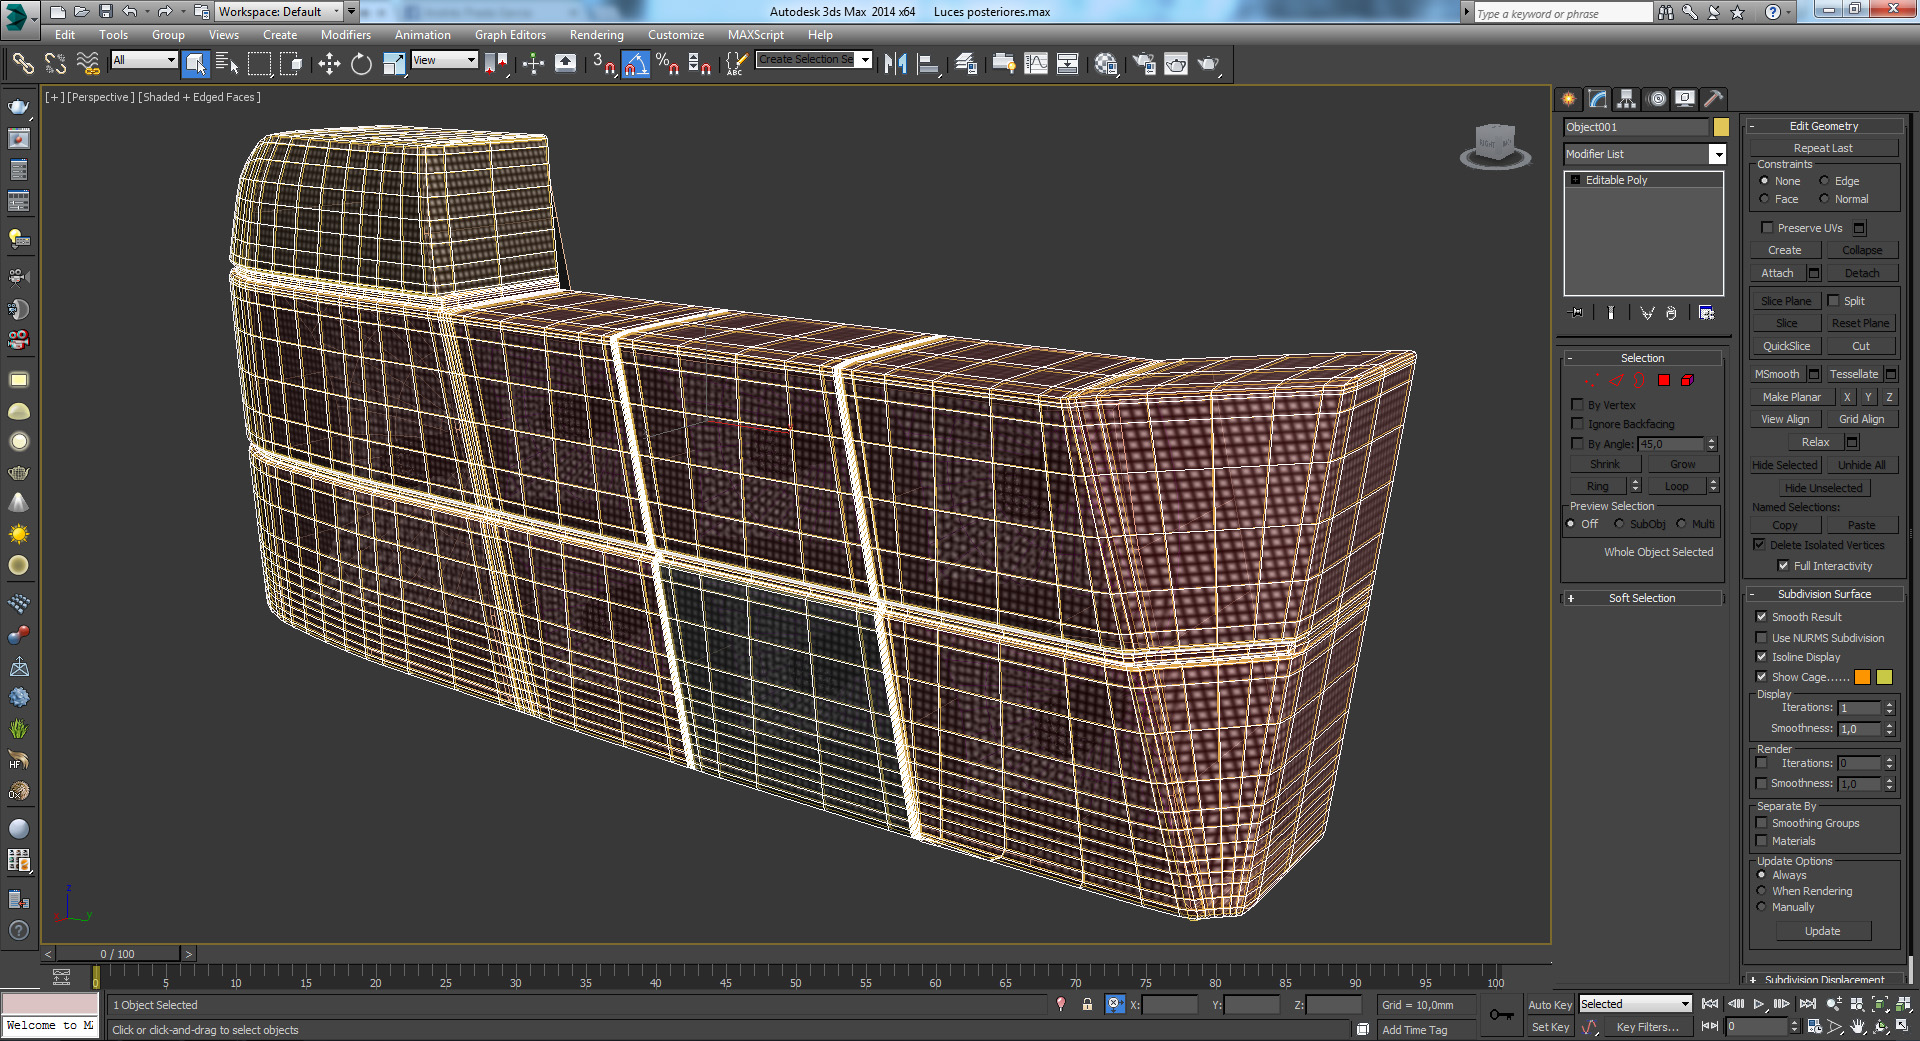The width and height of the screenshot is (1920, 1041).
Task: Enable Use NURMS Subdivision checkbox
Action: click(1762, 638)
